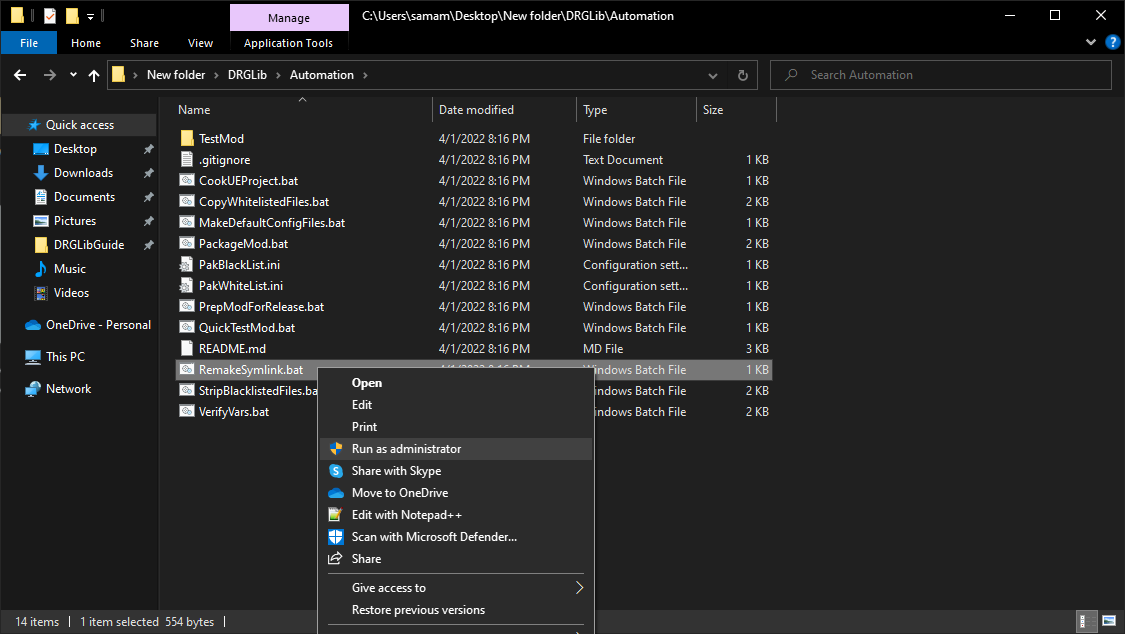This screenshot has height=634, width=1125.
Task: Click the DRGLib breadcrumb segment
Action: (248, 75)
